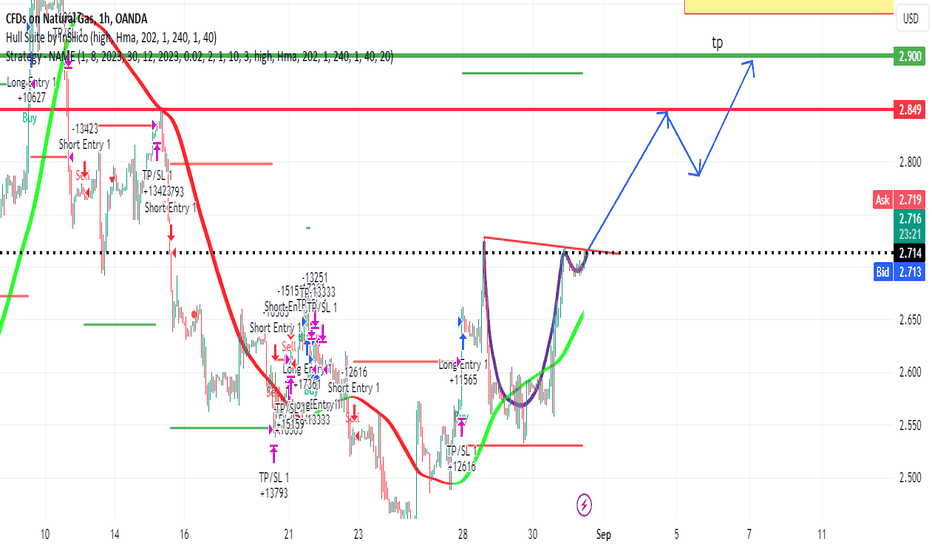This screenshot has width=932, height=550.
Task: Click the 2.800 value on price scale
Action: click(910, 162)
